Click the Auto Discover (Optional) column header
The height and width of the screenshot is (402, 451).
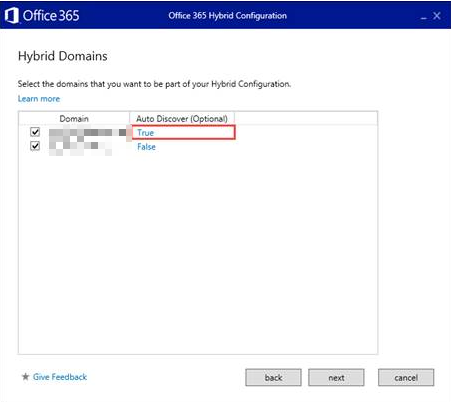coord(182,119)
